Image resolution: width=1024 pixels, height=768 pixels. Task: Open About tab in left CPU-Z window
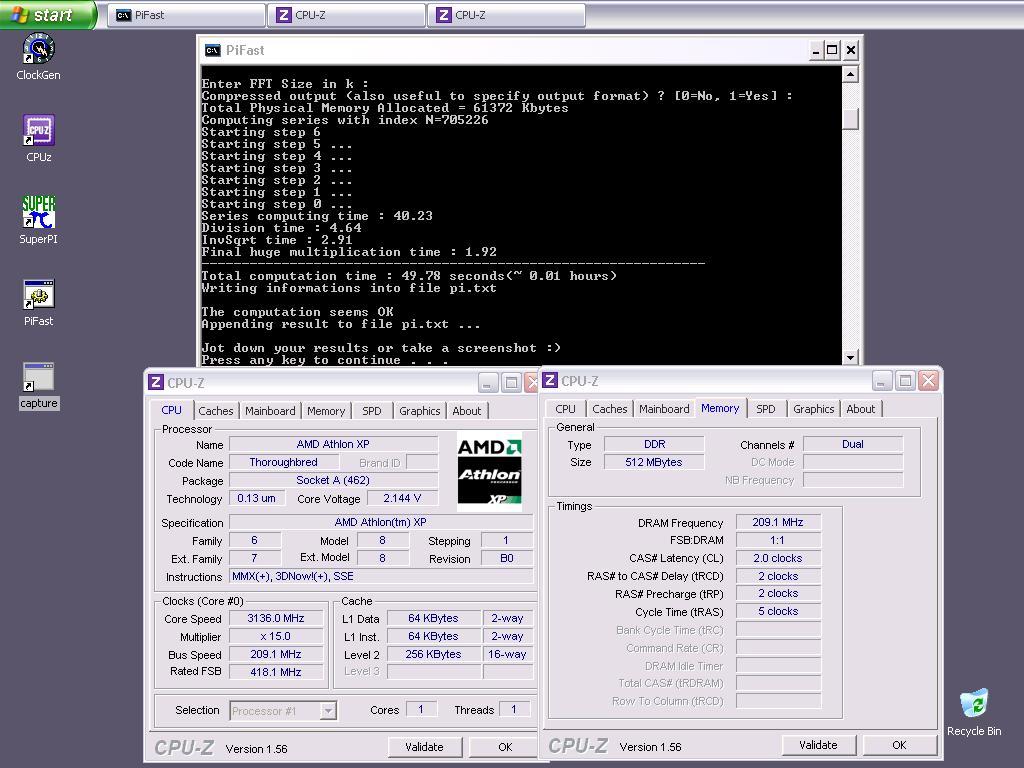coord(466,411)
